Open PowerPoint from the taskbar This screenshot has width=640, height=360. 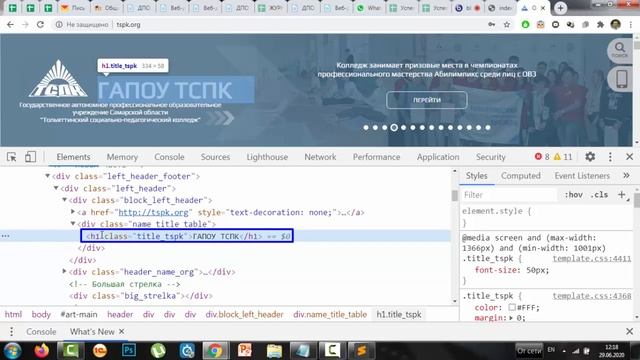coord(245,350)
